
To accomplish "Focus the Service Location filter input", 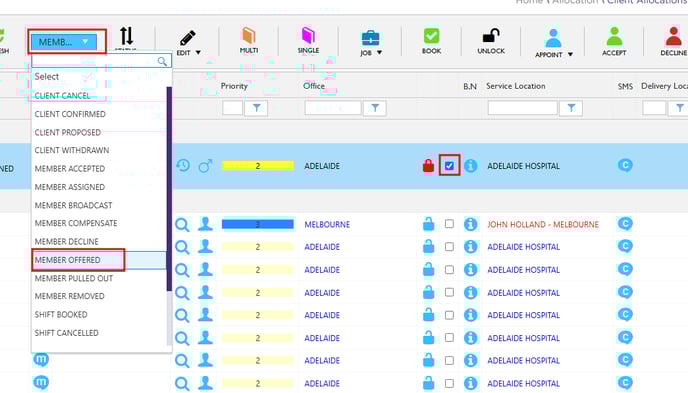I will pyautogui.click(x=523, y=108).
